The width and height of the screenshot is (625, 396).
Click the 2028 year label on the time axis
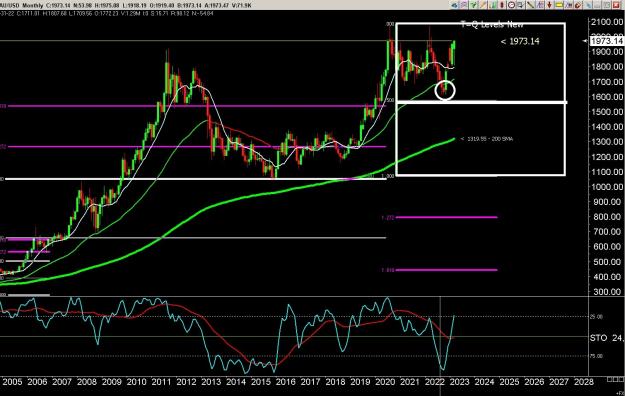pos(584,382)
